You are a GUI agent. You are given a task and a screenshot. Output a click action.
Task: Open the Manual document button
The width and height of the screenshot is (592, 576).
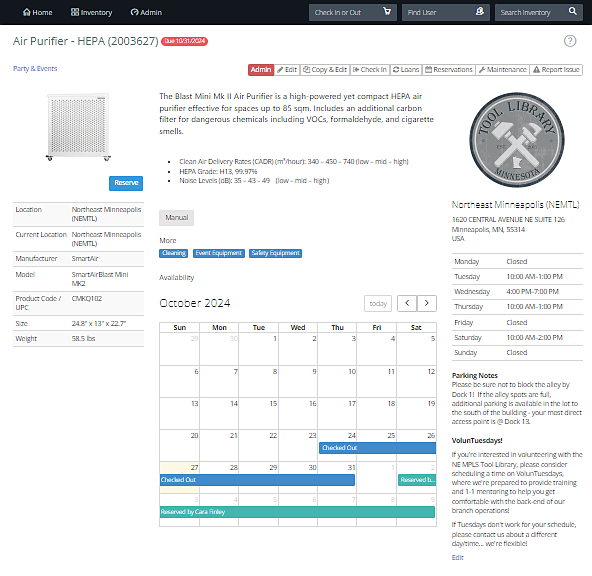176,218
